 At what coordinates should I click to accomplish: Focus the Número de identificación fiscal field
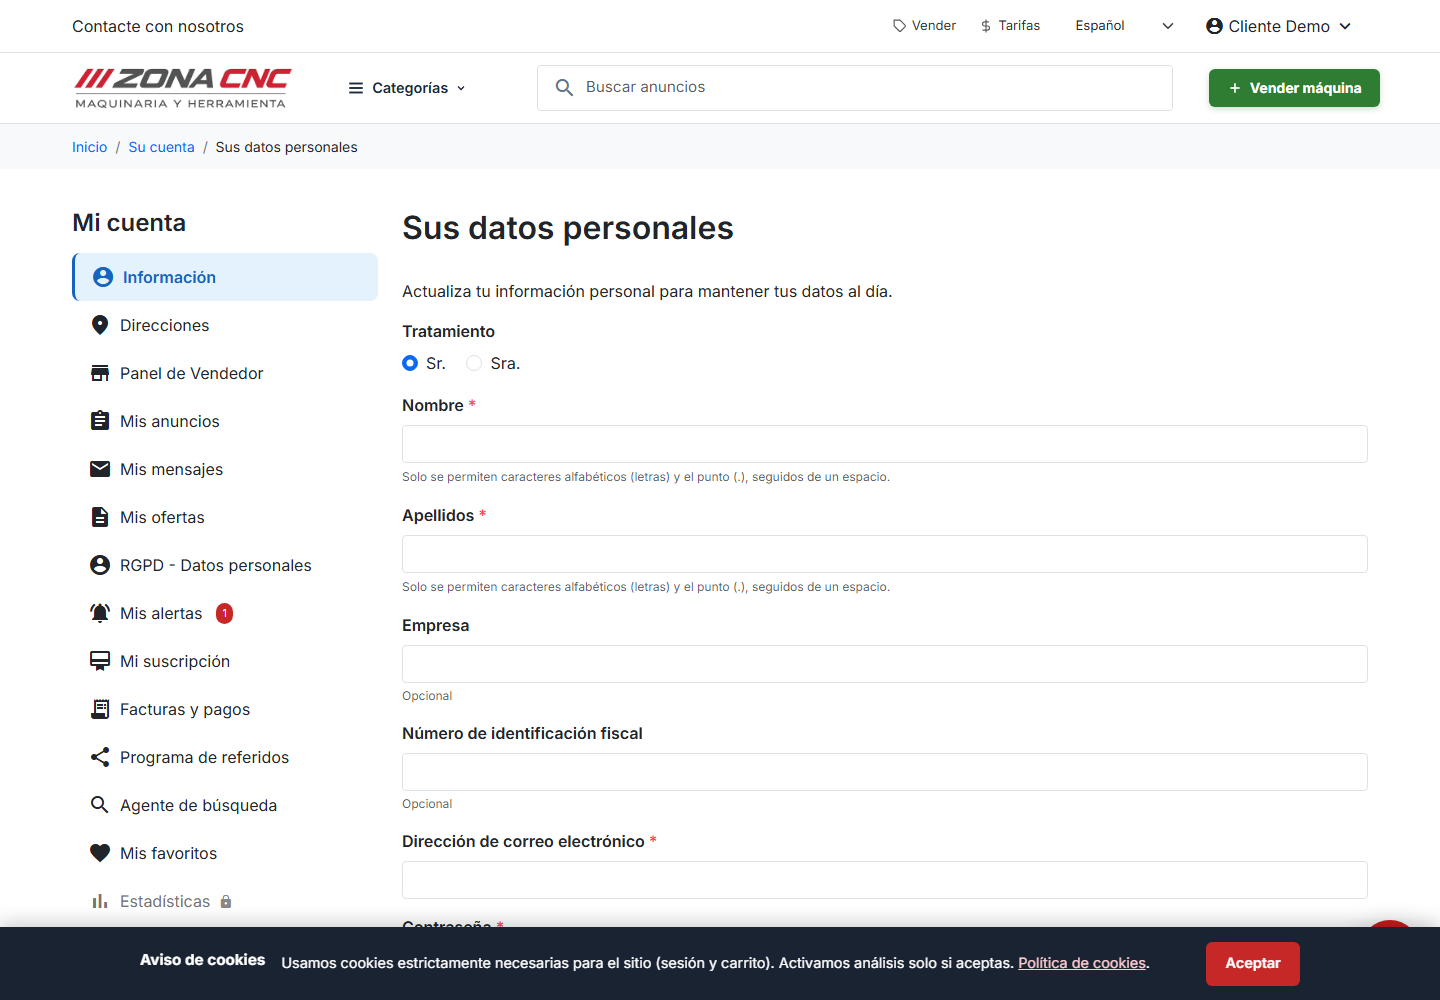pyautogui.click(x=885, y=772)
